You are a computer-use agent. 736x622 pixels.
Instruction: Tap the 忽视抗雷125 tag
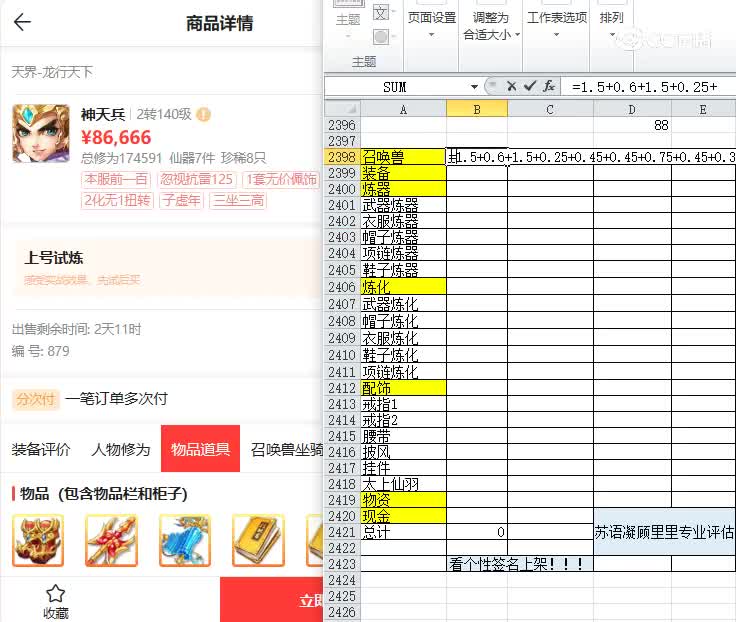tap(197, 179)
